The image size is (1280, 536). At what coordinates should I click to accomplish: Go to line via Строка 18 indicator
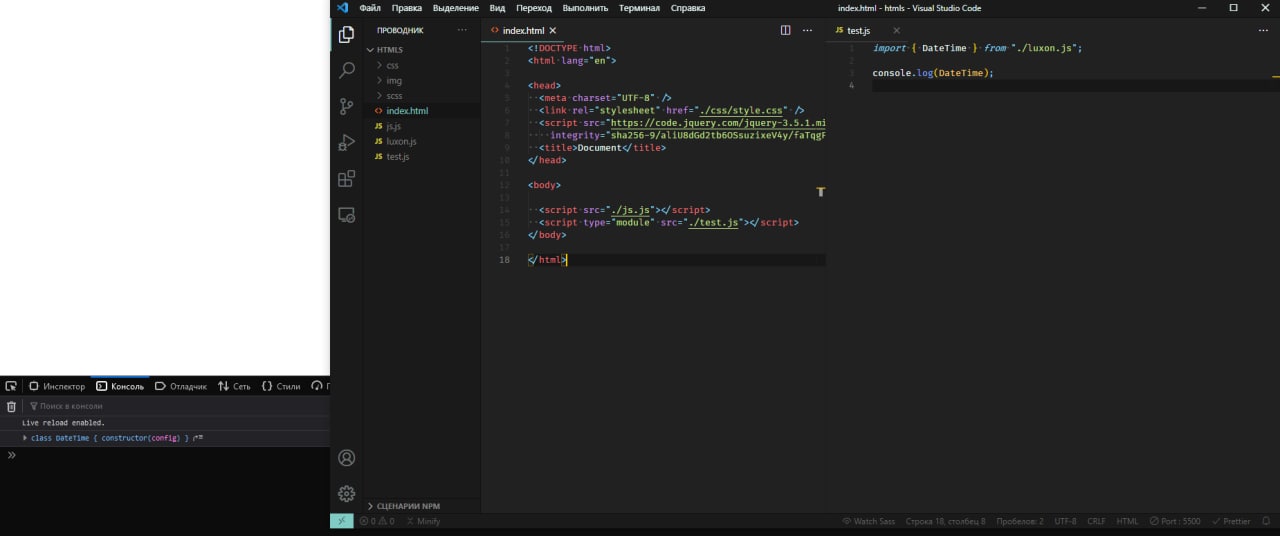(x=945, y=521)
